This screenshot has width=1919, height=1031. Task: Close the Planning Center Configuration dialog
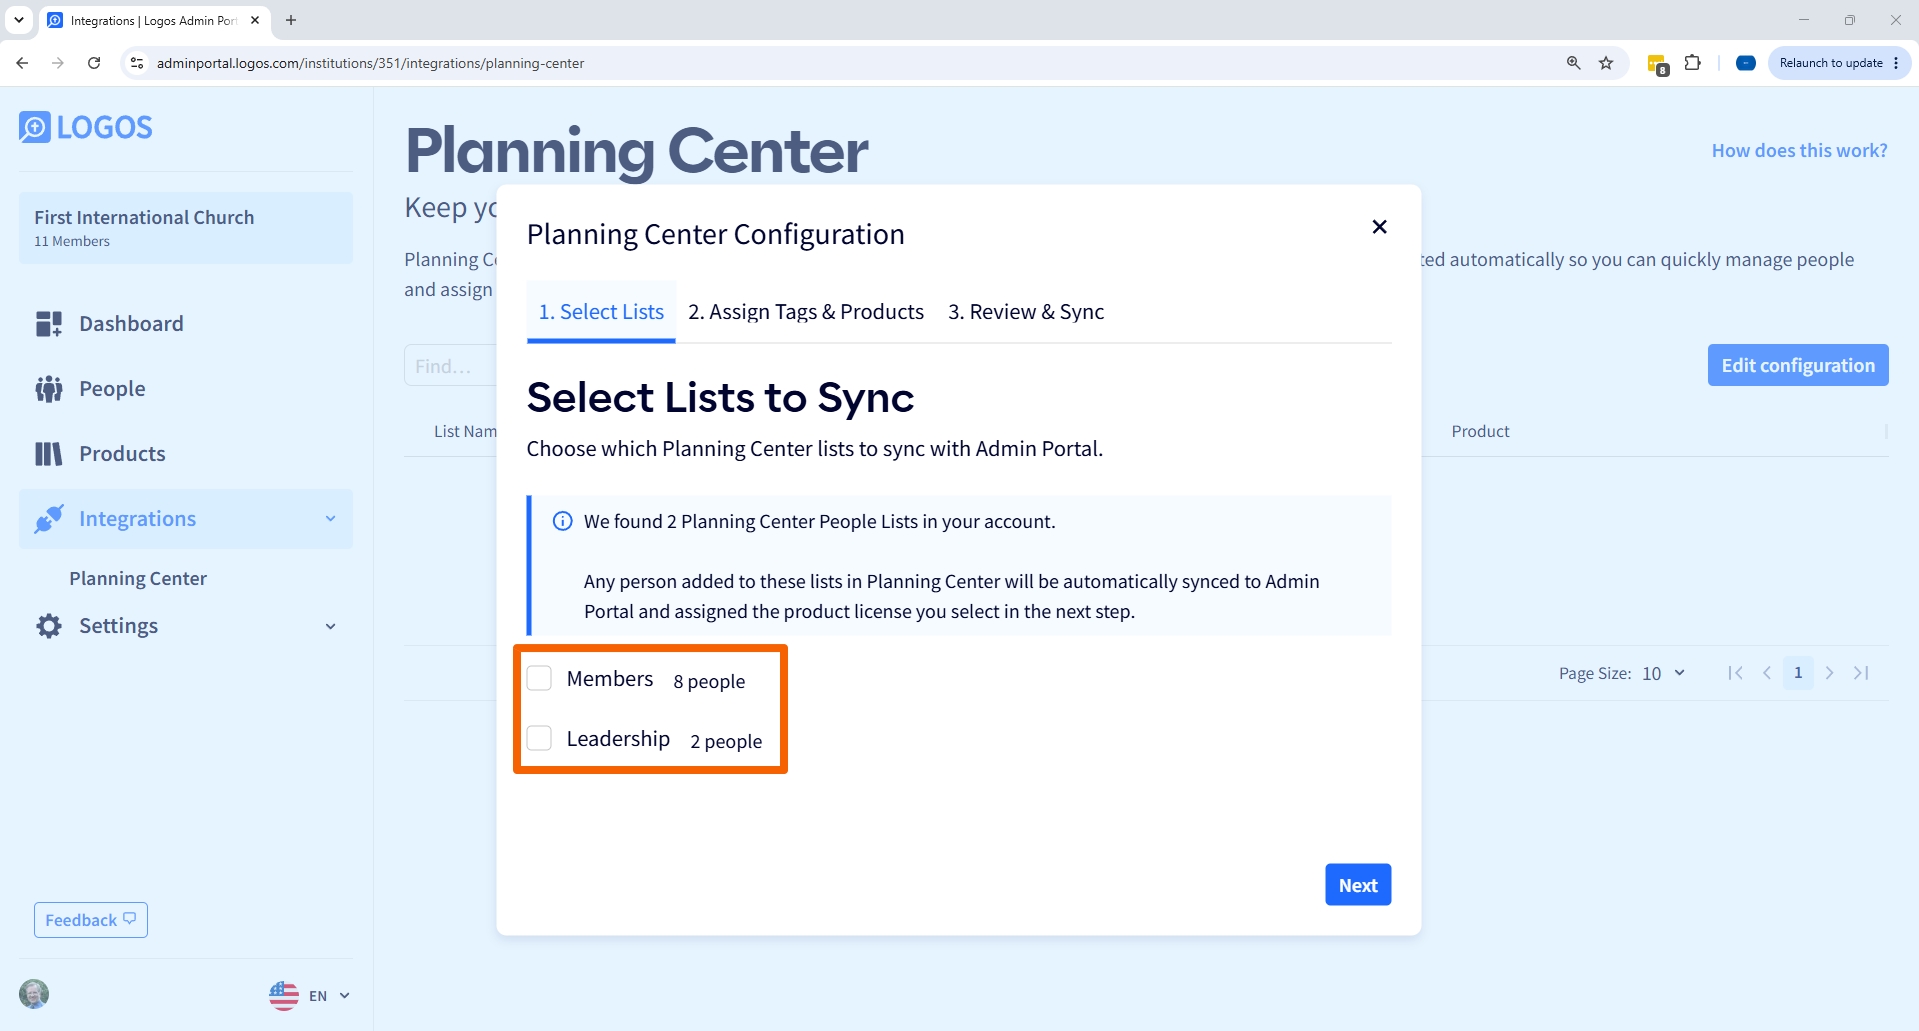[1379, 227]
